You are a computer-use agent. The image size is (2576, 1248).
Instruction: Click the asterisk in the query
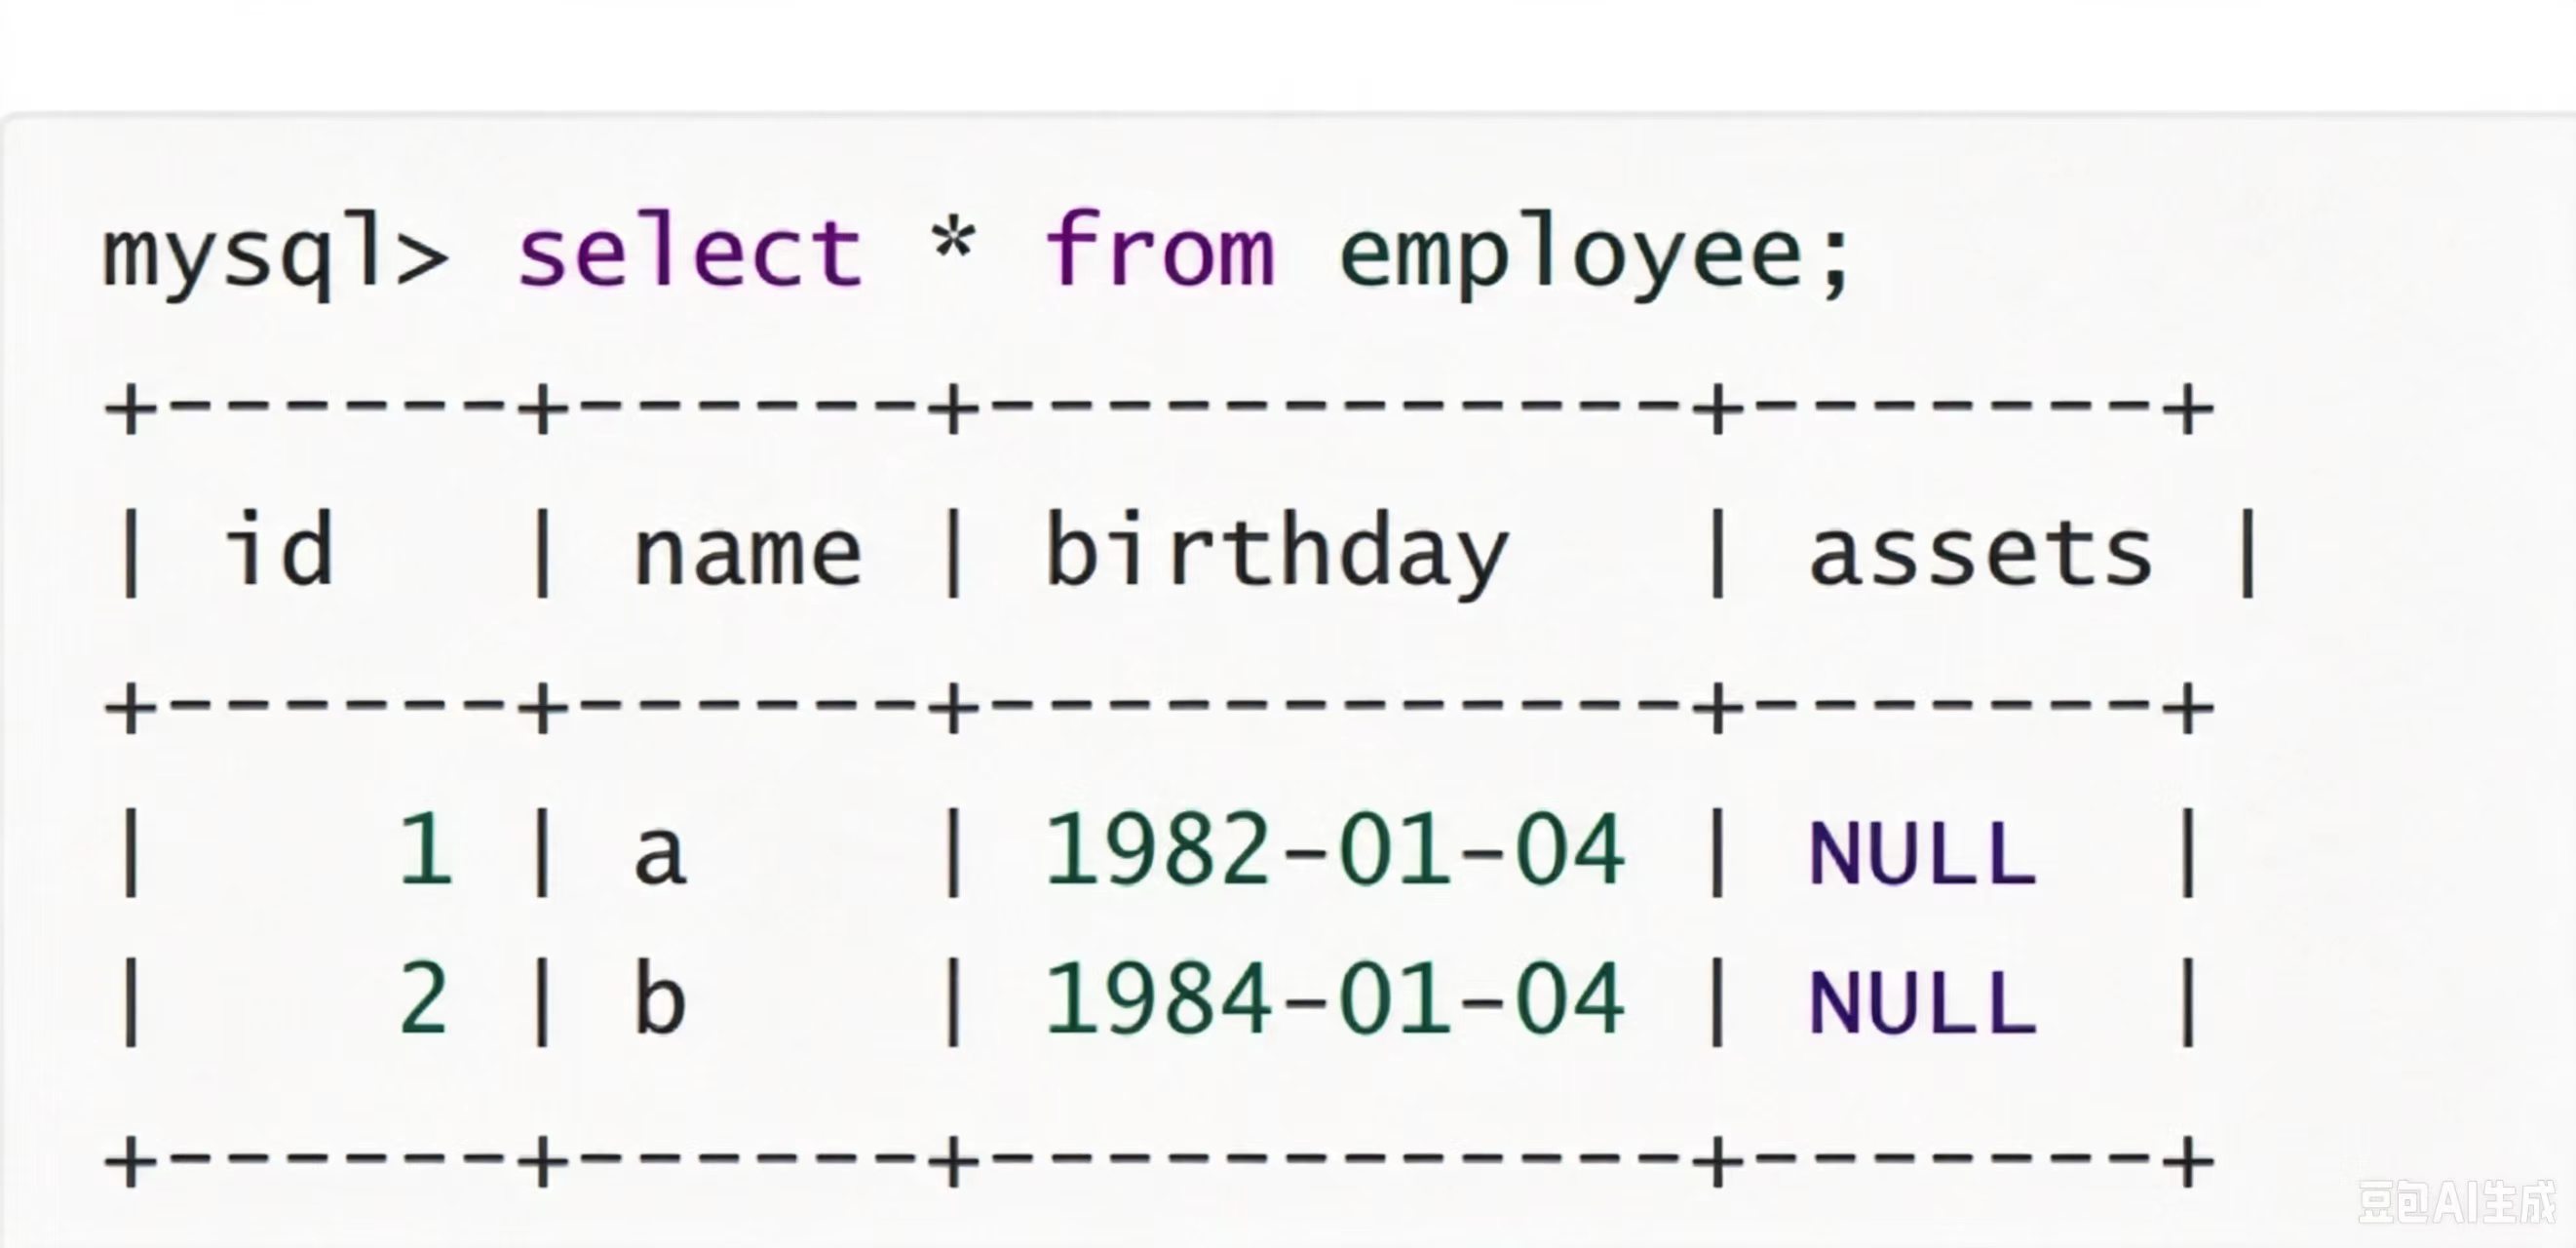[952, 242]
